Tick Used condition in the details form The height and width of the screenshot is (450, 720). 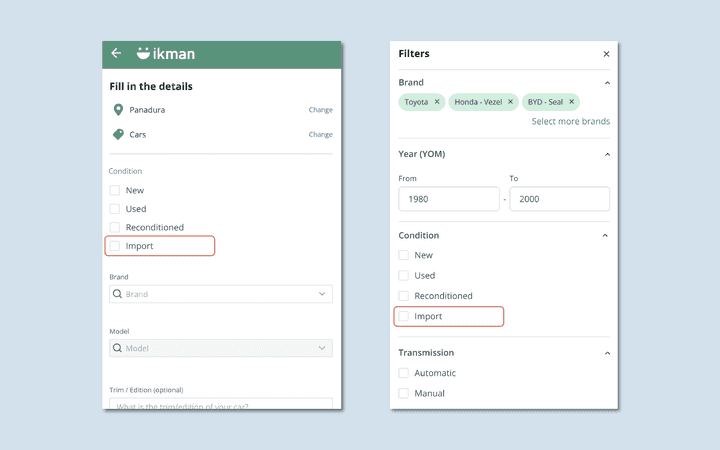[115, 209]
